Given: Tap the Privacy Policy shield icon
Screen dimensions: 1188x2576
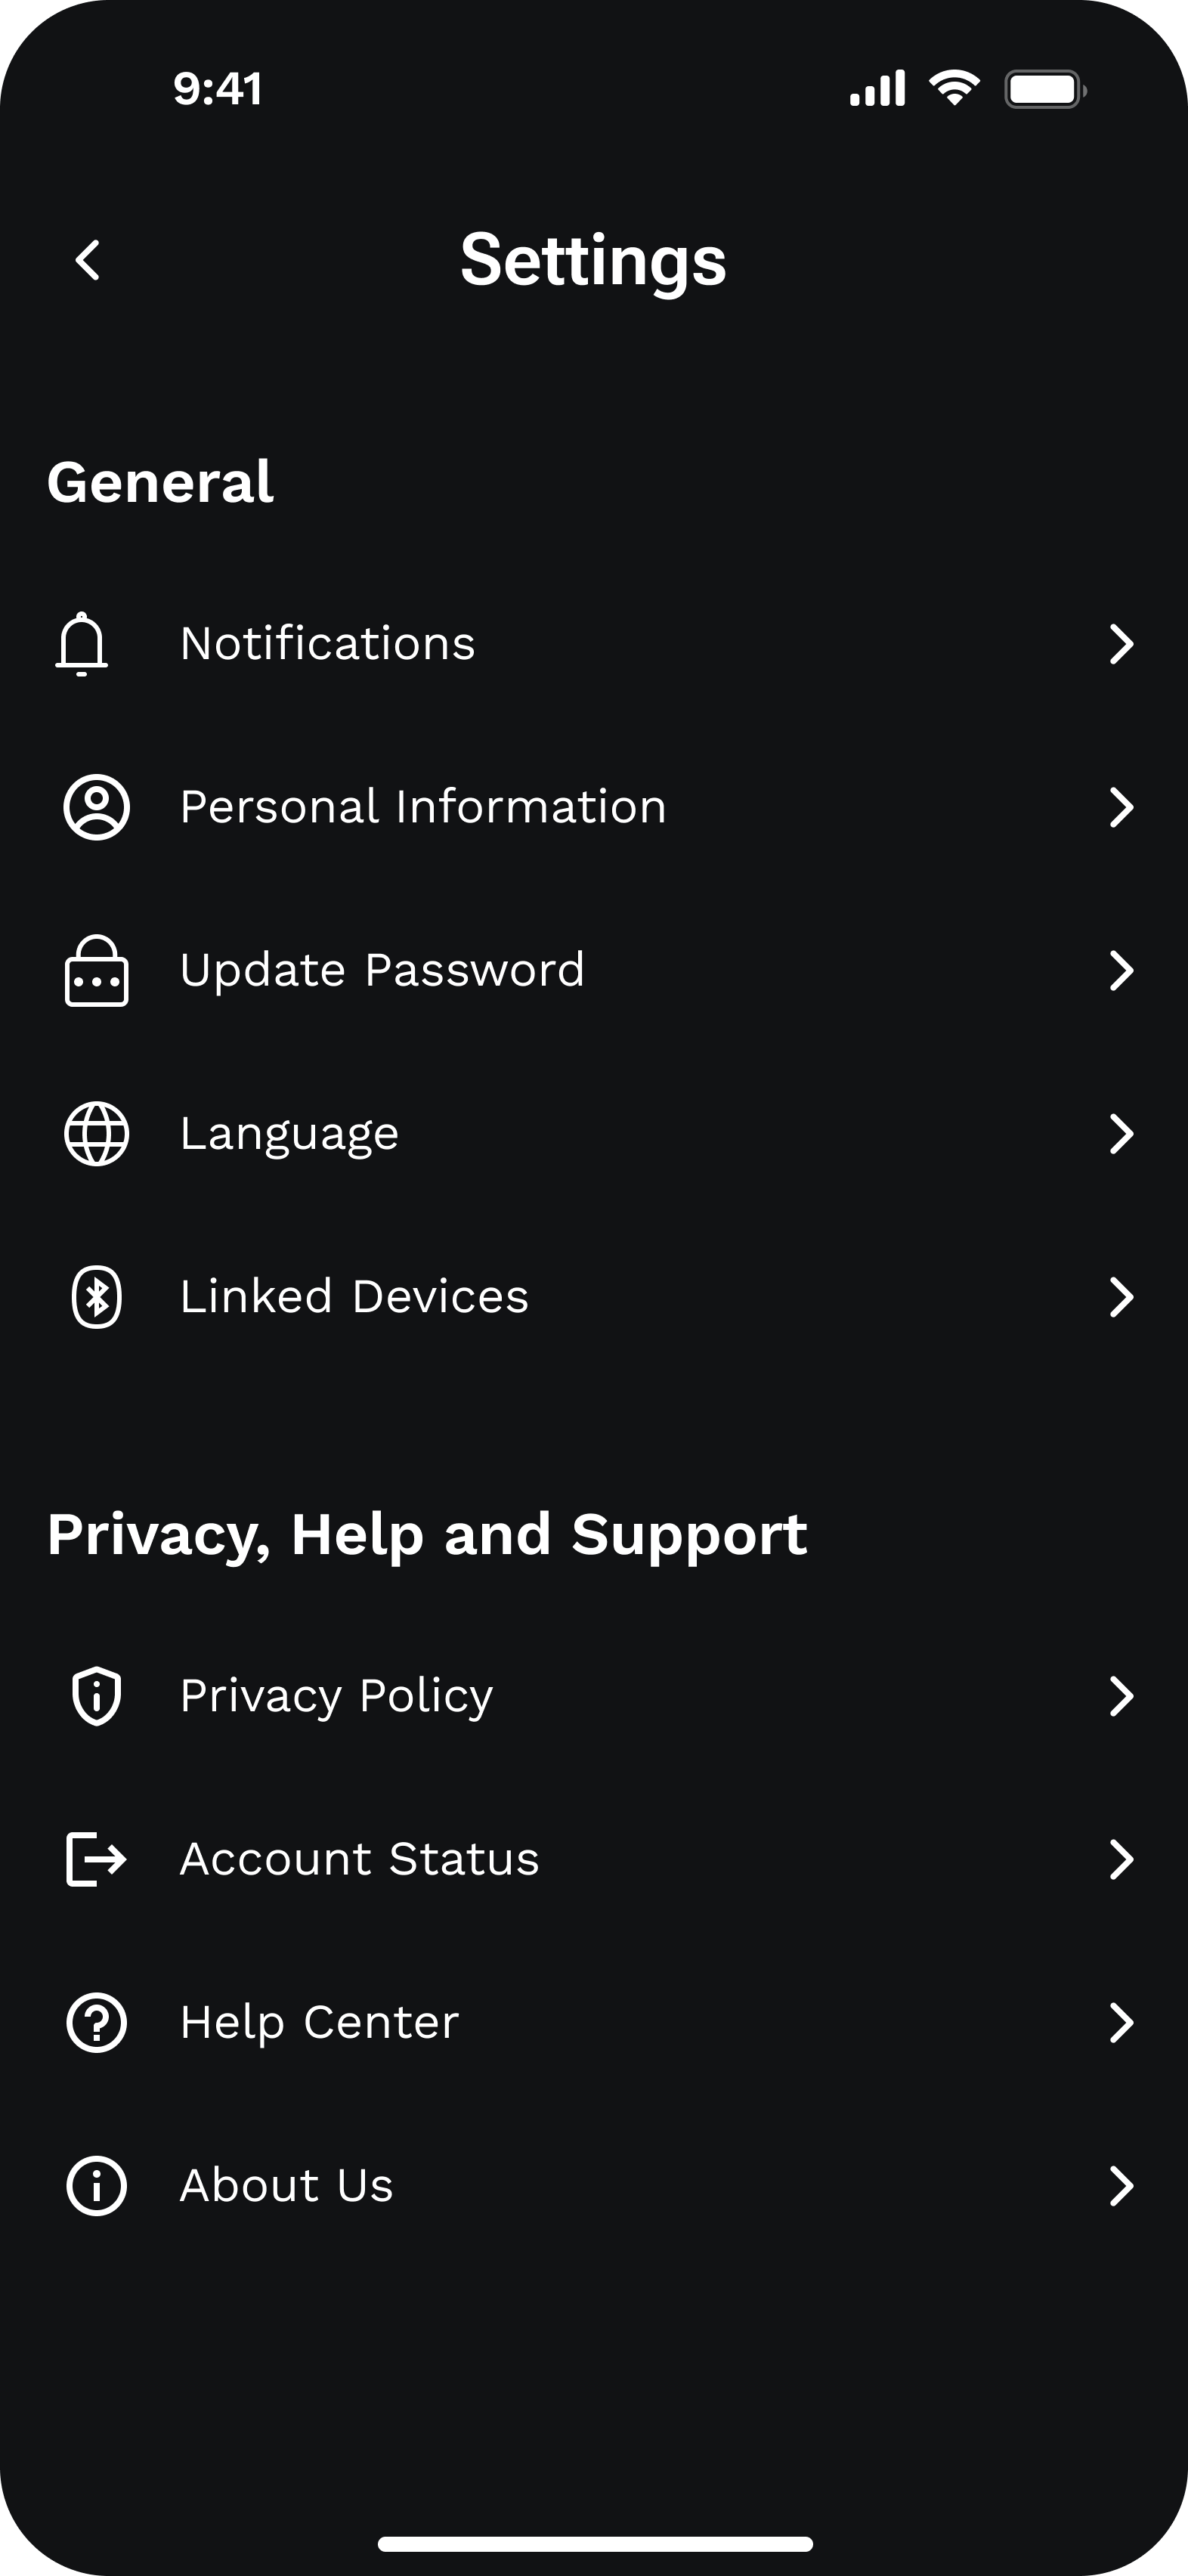Looking at the screenshot, I should coord(96,1696).
